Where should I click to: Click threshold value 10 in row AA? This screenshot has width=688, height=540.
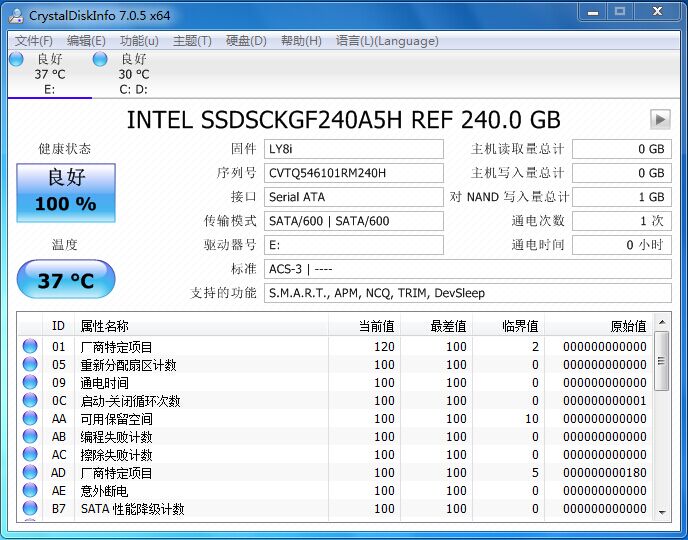point(532,418)
